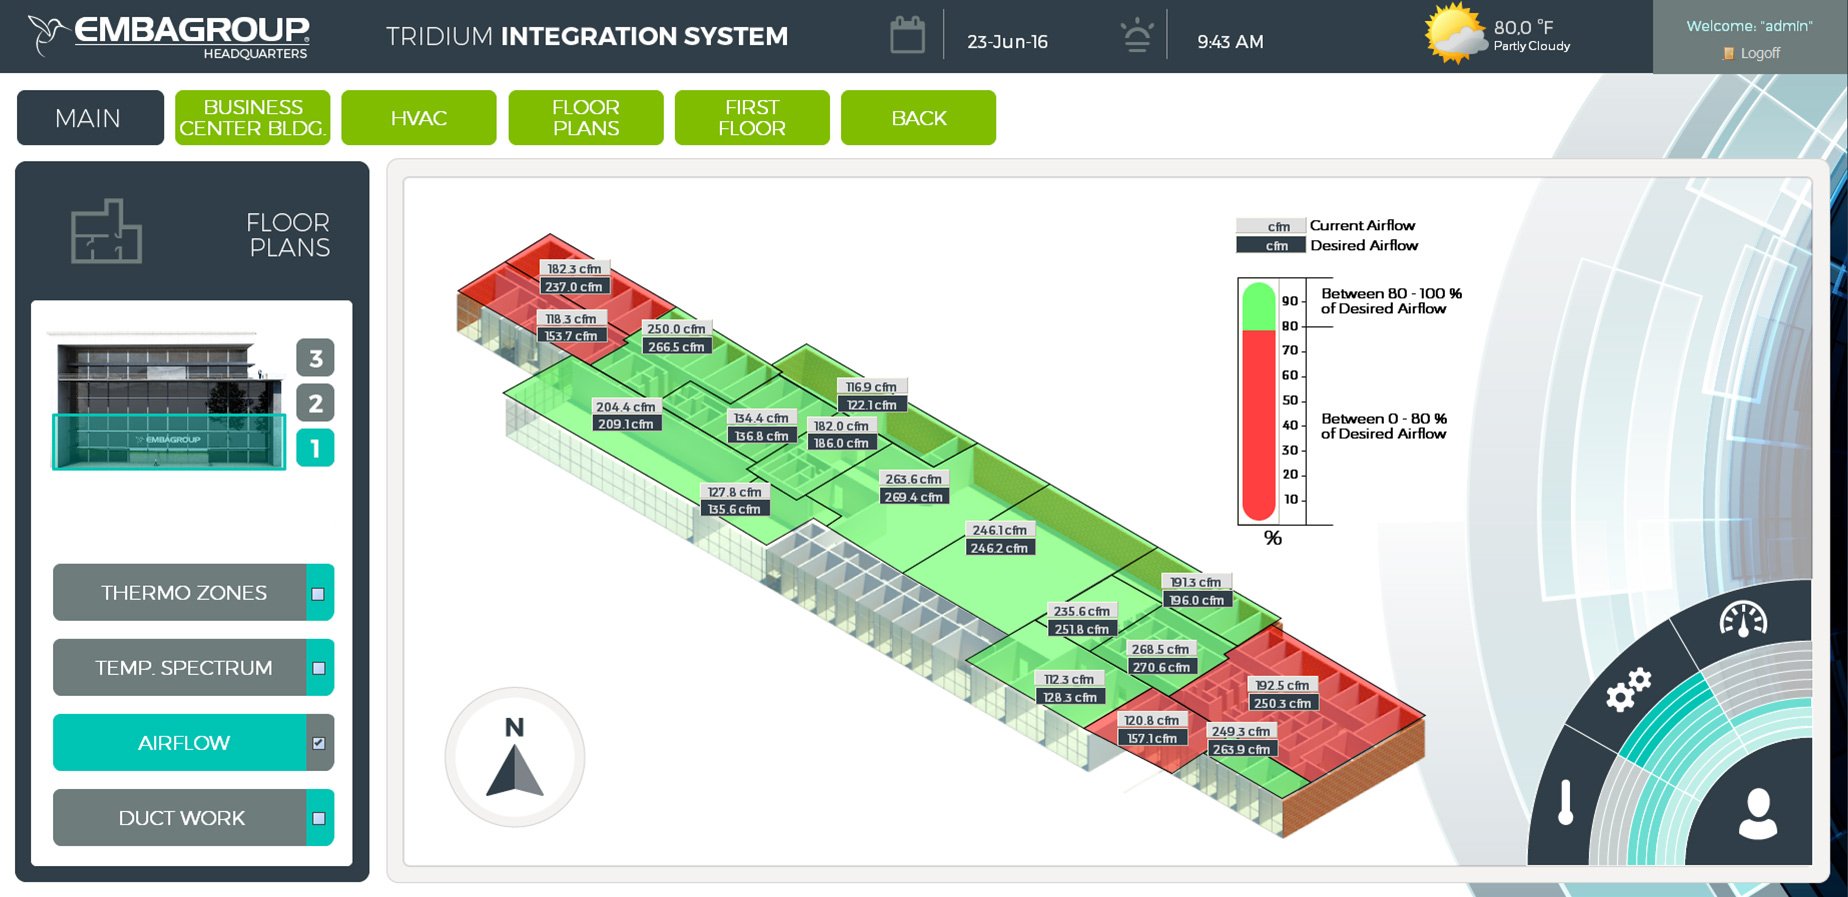Click the north compass indicator
Viewport: 1848px width, 897px height.
[515, 757]
